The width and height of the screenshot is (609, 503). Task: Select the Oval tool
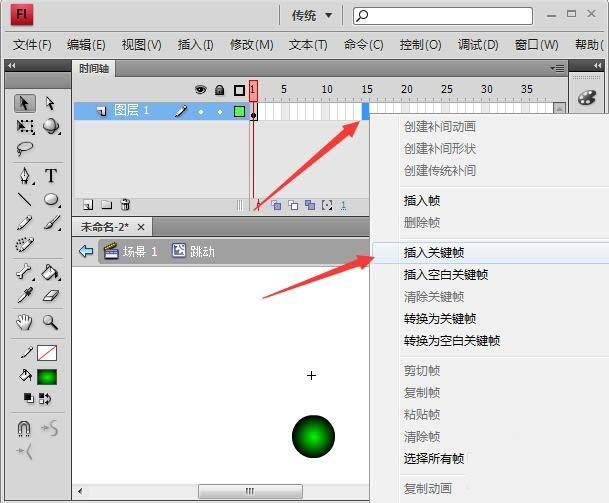pyautogui.click(x=51, y=200)
